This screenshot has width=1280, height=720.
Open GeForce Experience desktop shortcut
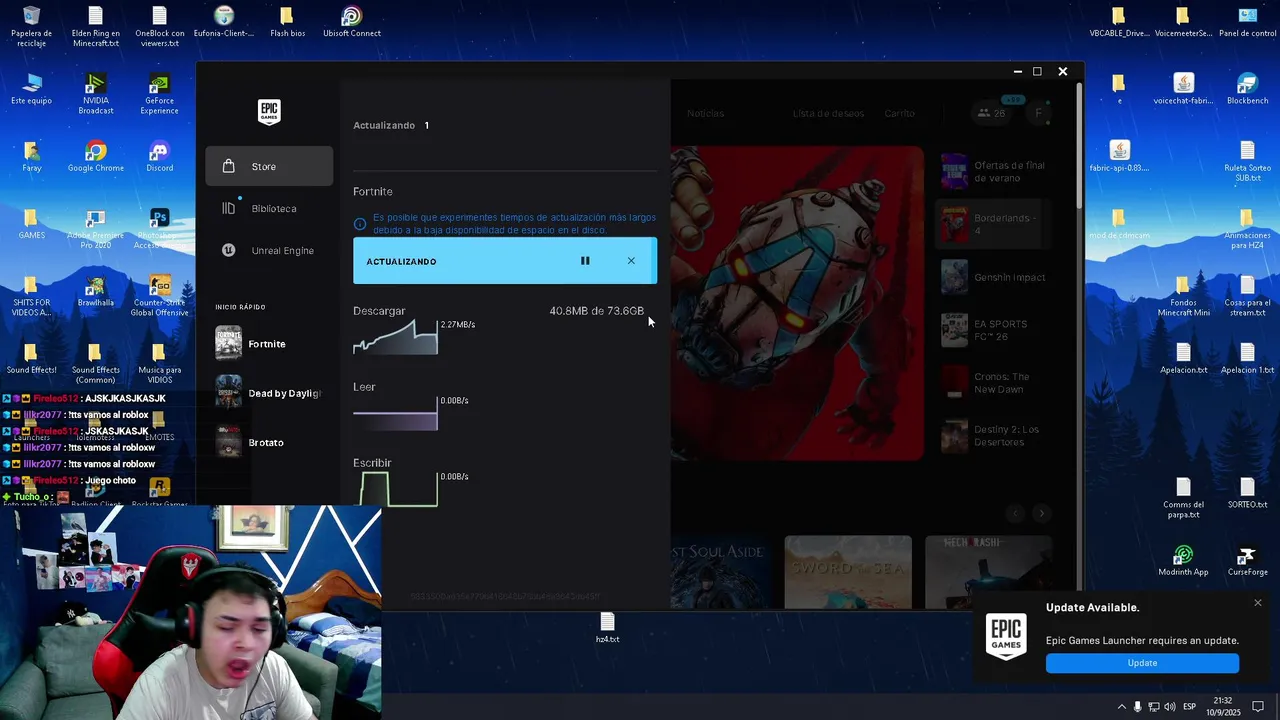159,94
